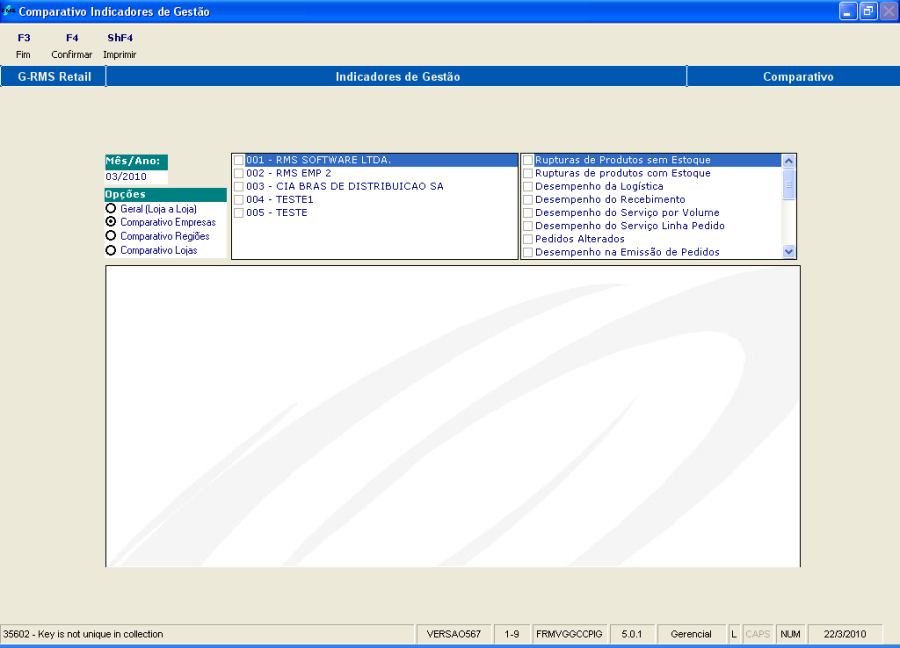900x648 pixels.
Task: Click the indicators list scroll up arrow
Action: (789, 161)
